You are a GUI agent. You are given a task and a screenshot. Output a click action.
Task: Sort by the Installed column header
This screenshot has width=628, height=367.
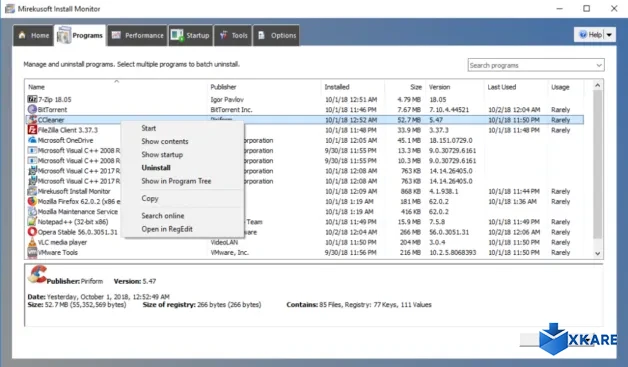[x=337, y=87]
